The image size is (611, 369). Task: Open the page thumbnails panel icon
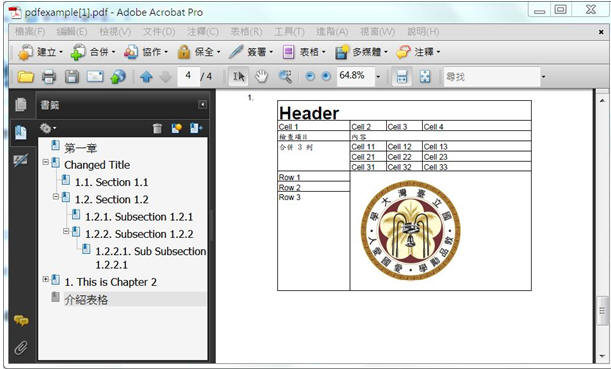coord(21,105)
